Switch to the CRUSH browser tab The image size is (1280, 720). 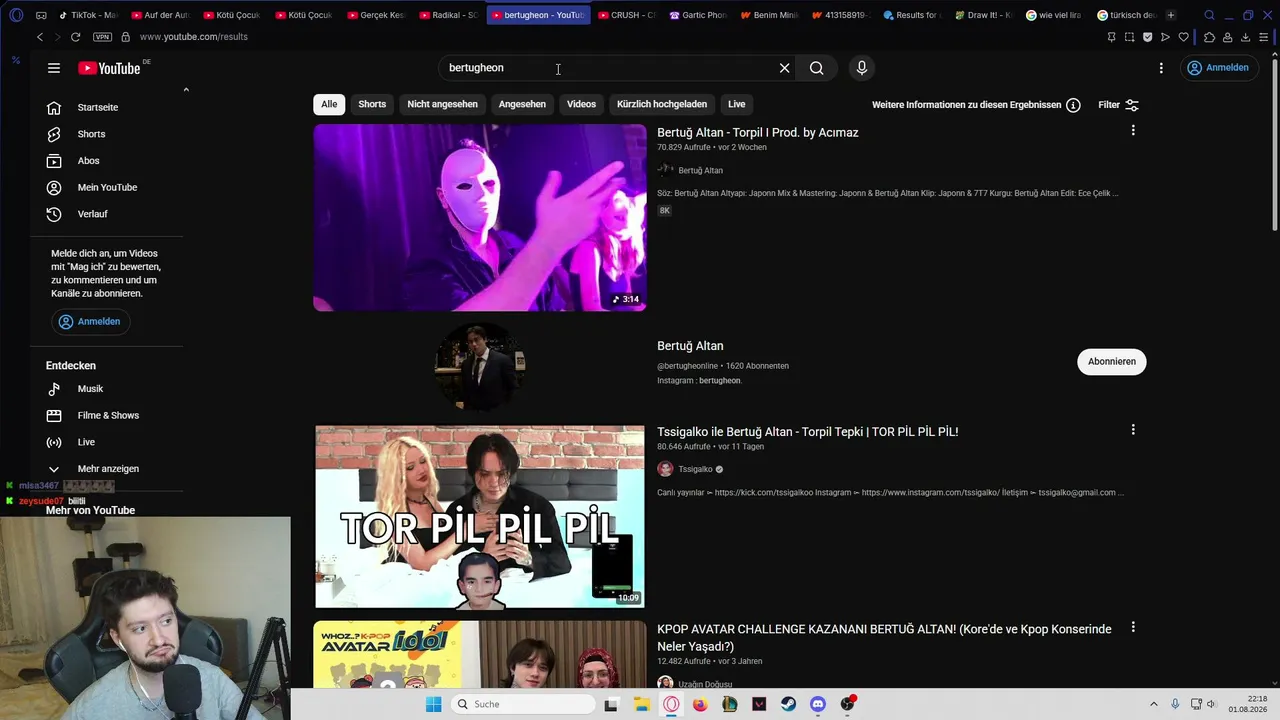coord(626,15)
